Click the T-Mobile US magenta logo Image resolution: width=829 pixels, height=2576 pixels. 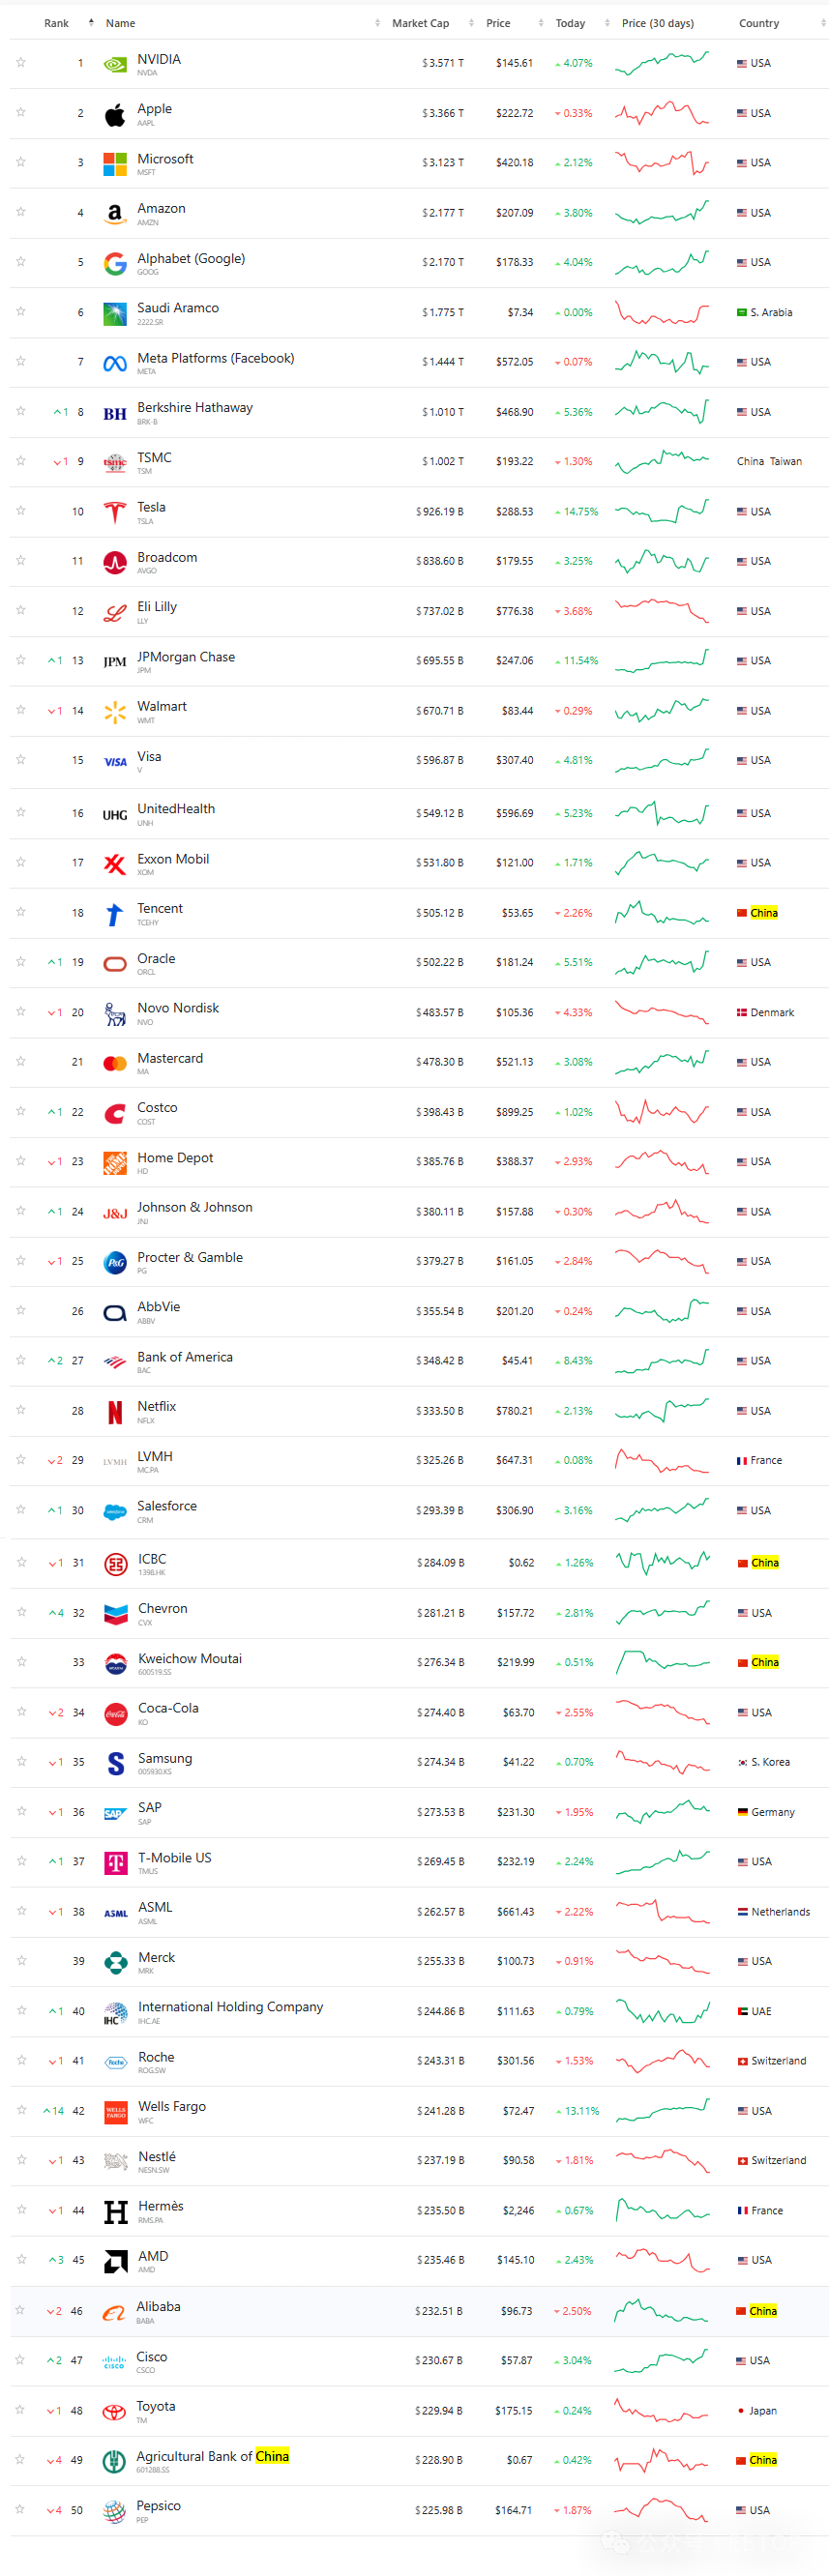pyautogui.click(x=116, y=1863)
